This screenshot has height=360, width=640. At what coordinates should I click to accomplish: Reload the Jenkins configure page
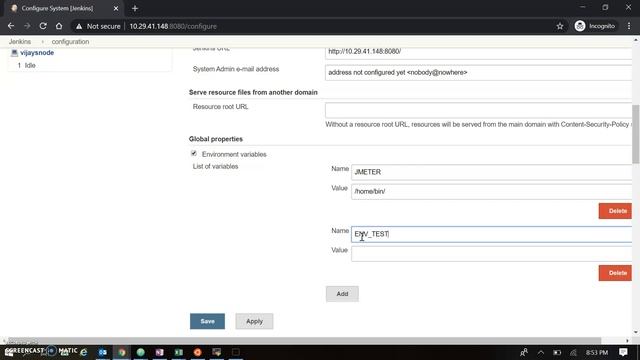click(x=43, y=26)
